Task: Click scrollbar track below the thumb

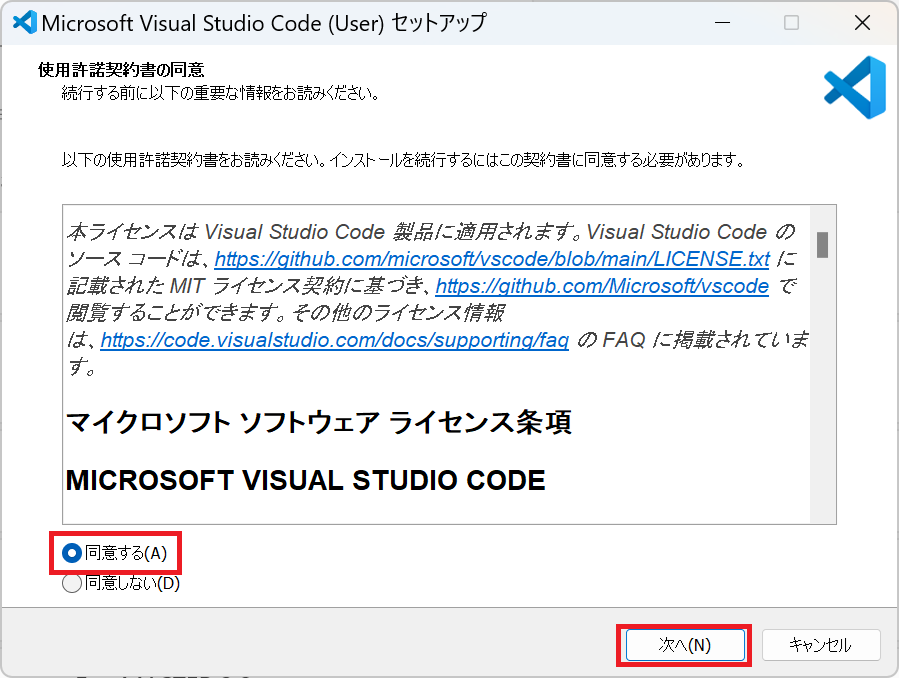Action: (x=822, y=400)
